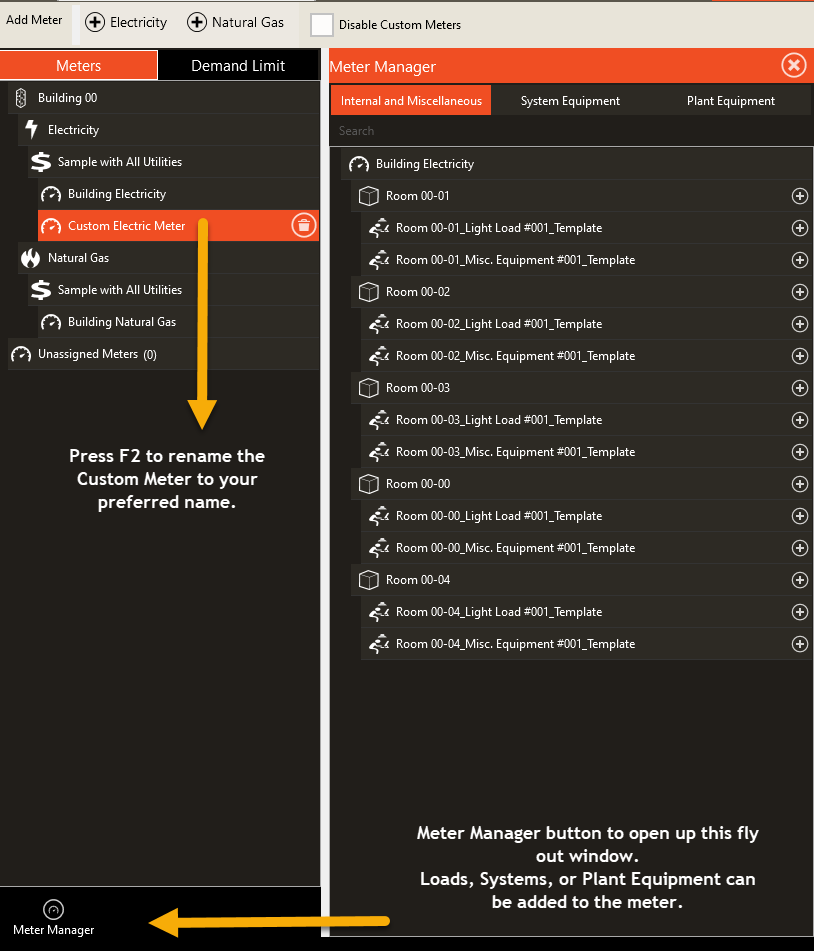Screen dimensions: 814x951
Task: Add Room 00-01 to the meter
Action: (799, 196)
